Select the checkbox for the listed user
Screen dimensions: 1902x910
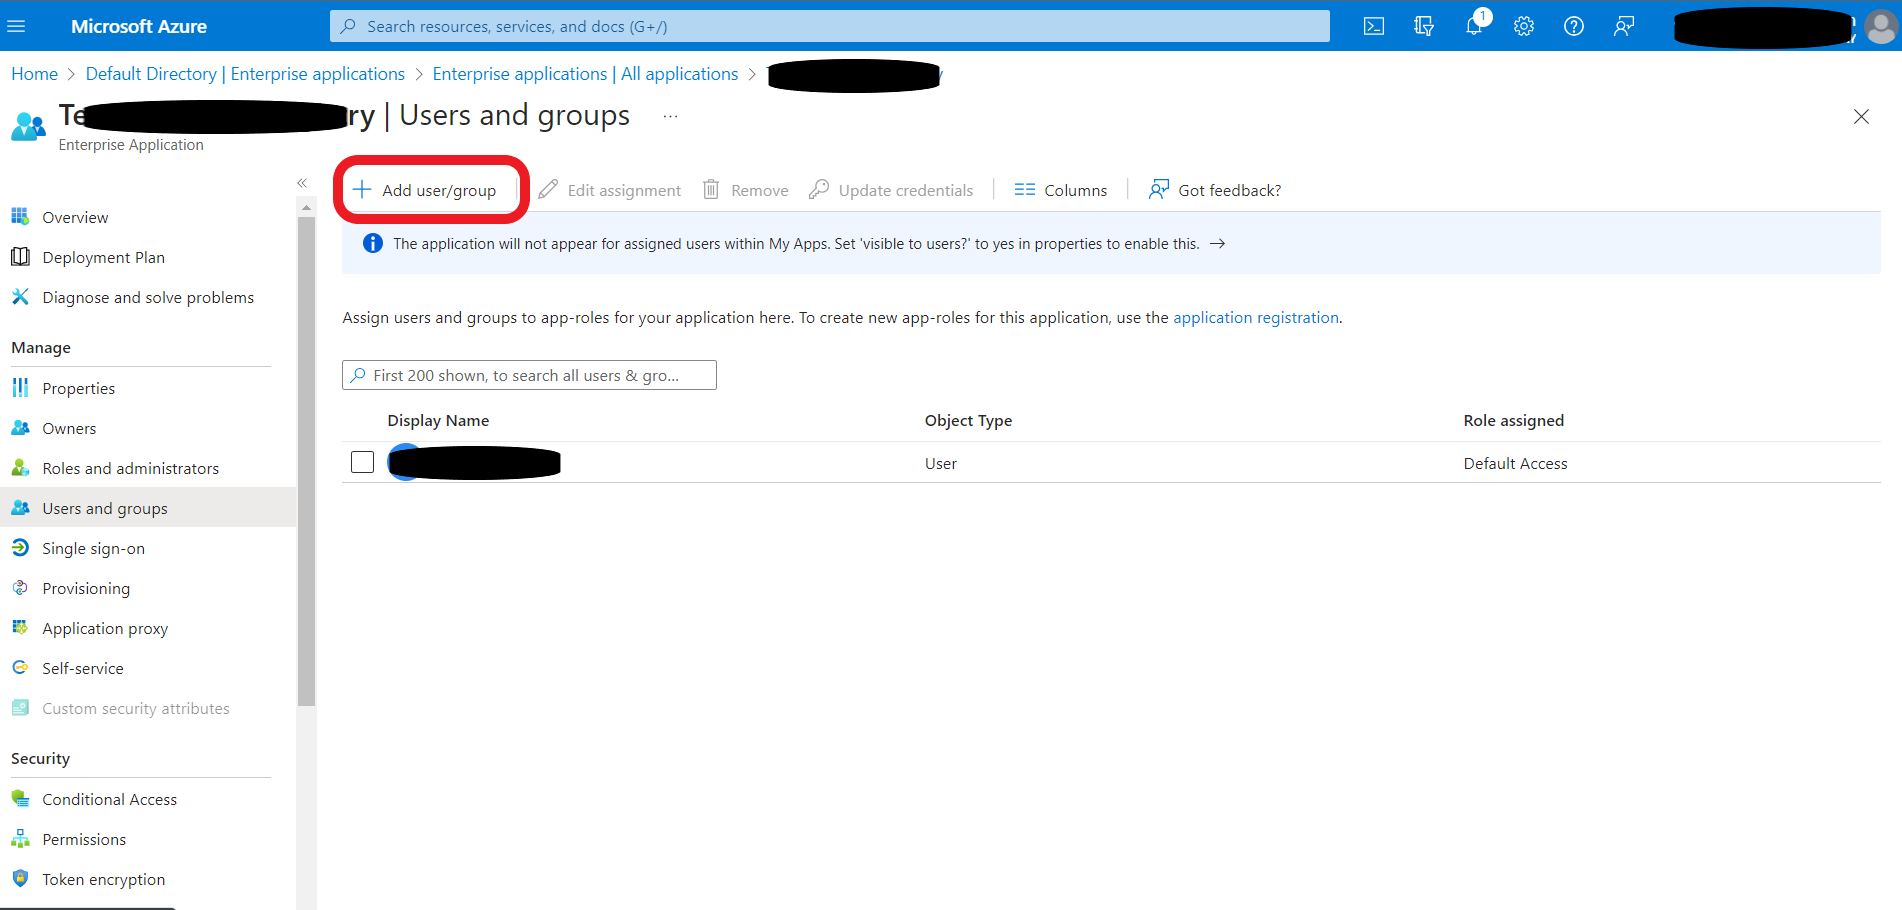tap(362, 462)
